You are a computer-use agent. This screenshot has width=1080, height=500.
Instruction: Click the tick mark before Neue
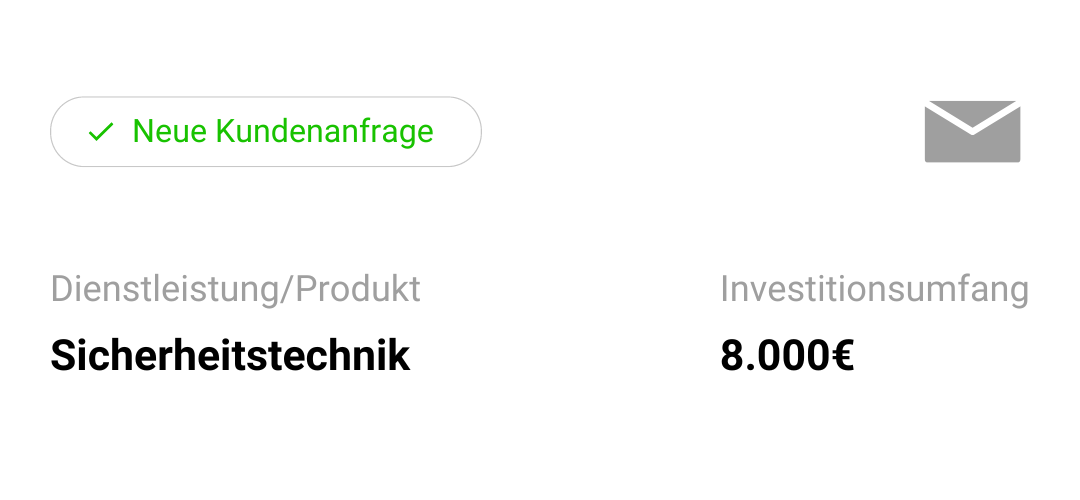click(x=101, y=132)
